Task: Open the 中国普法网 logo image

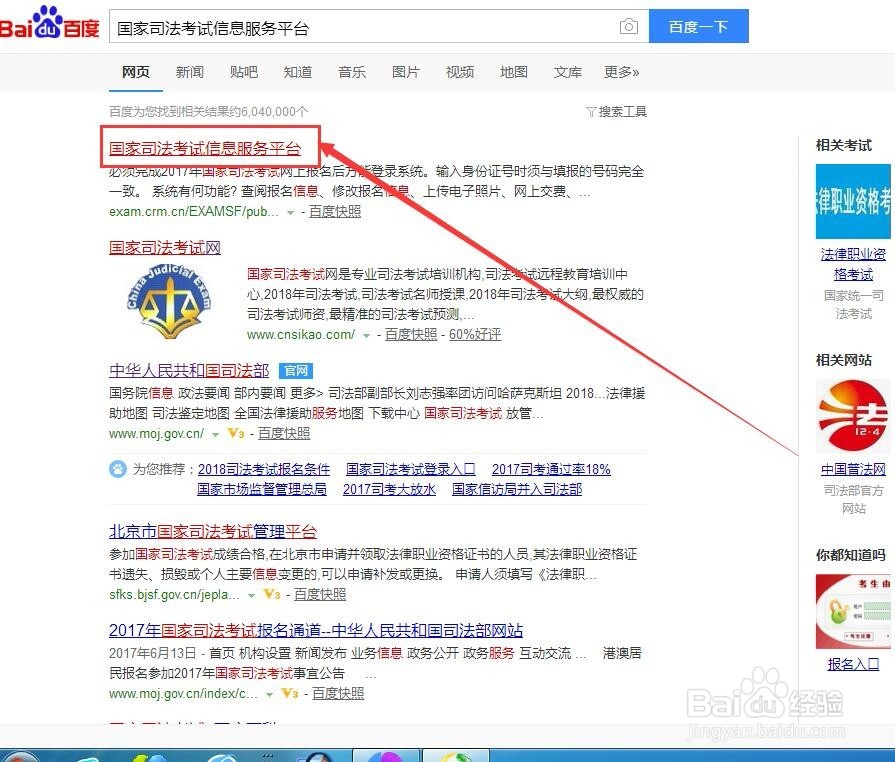Action: [853, 416]
